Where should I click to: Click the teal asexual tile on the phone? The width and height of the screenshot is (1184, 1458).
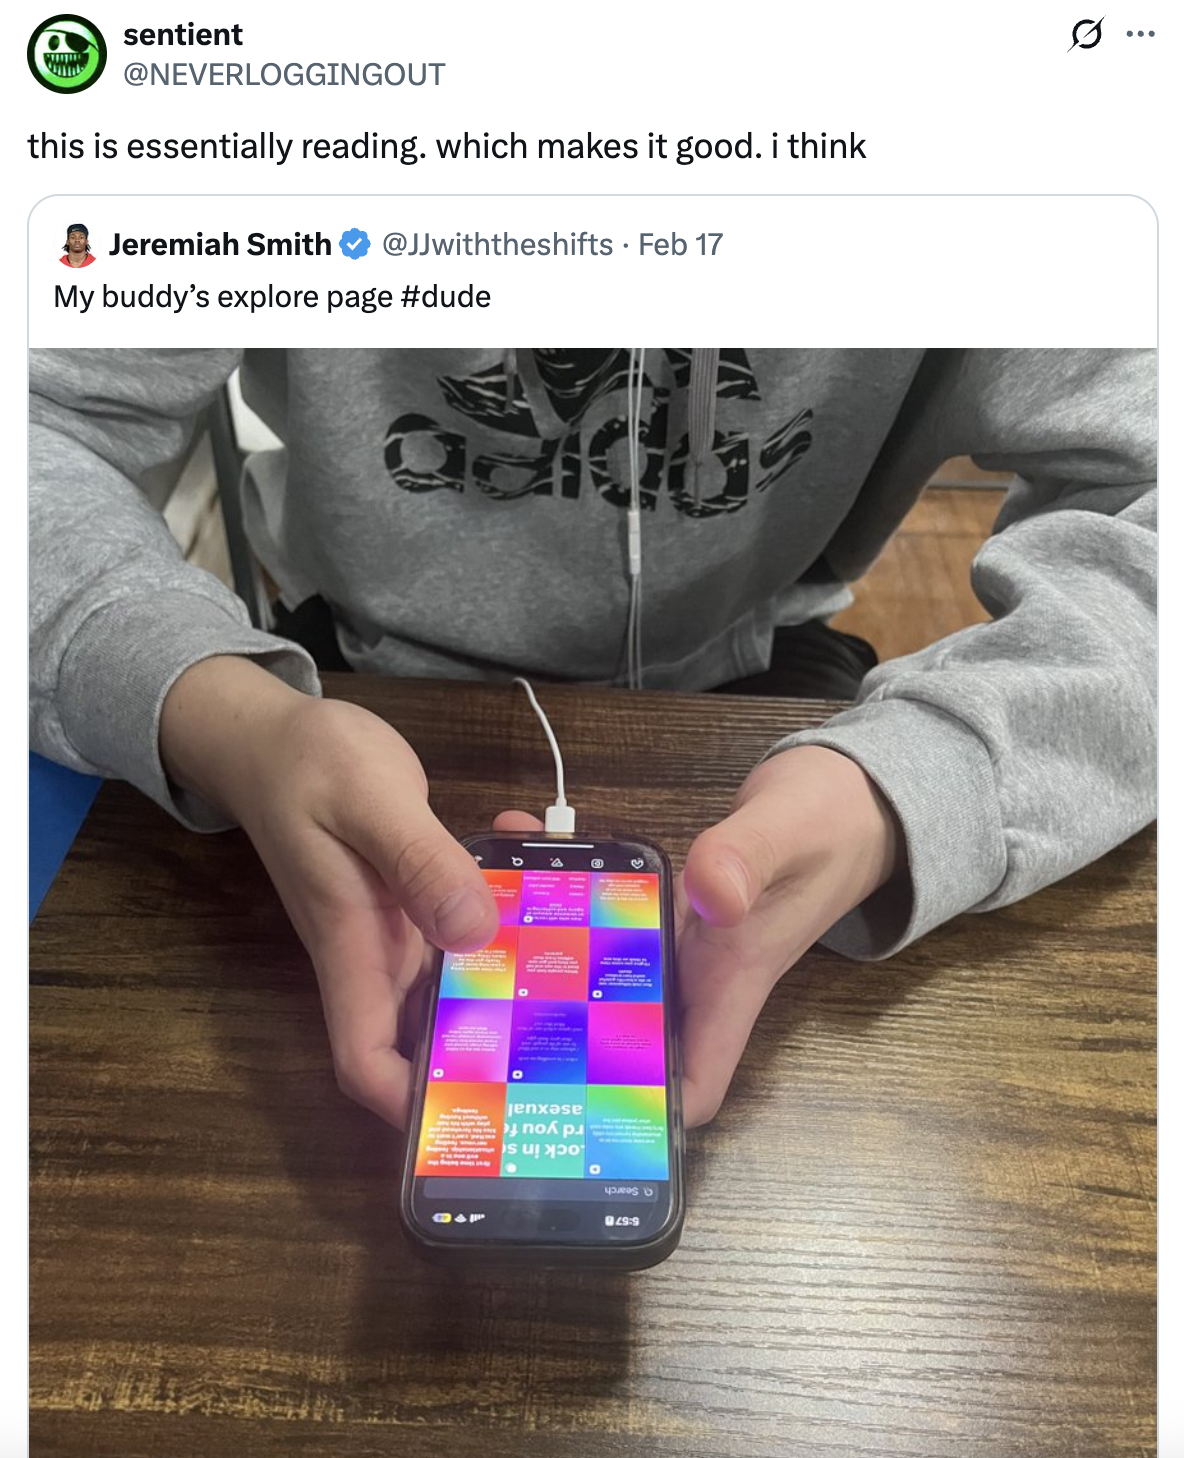(543, 1130)
